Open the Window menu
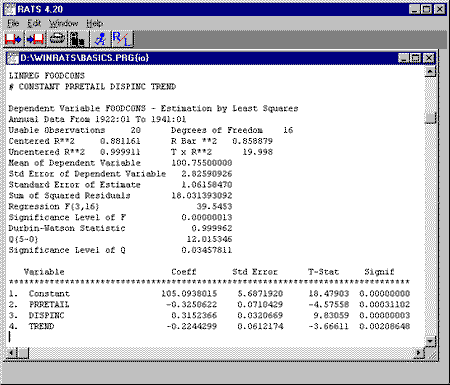Screen dimensions: 450x385 coord(63,23)
